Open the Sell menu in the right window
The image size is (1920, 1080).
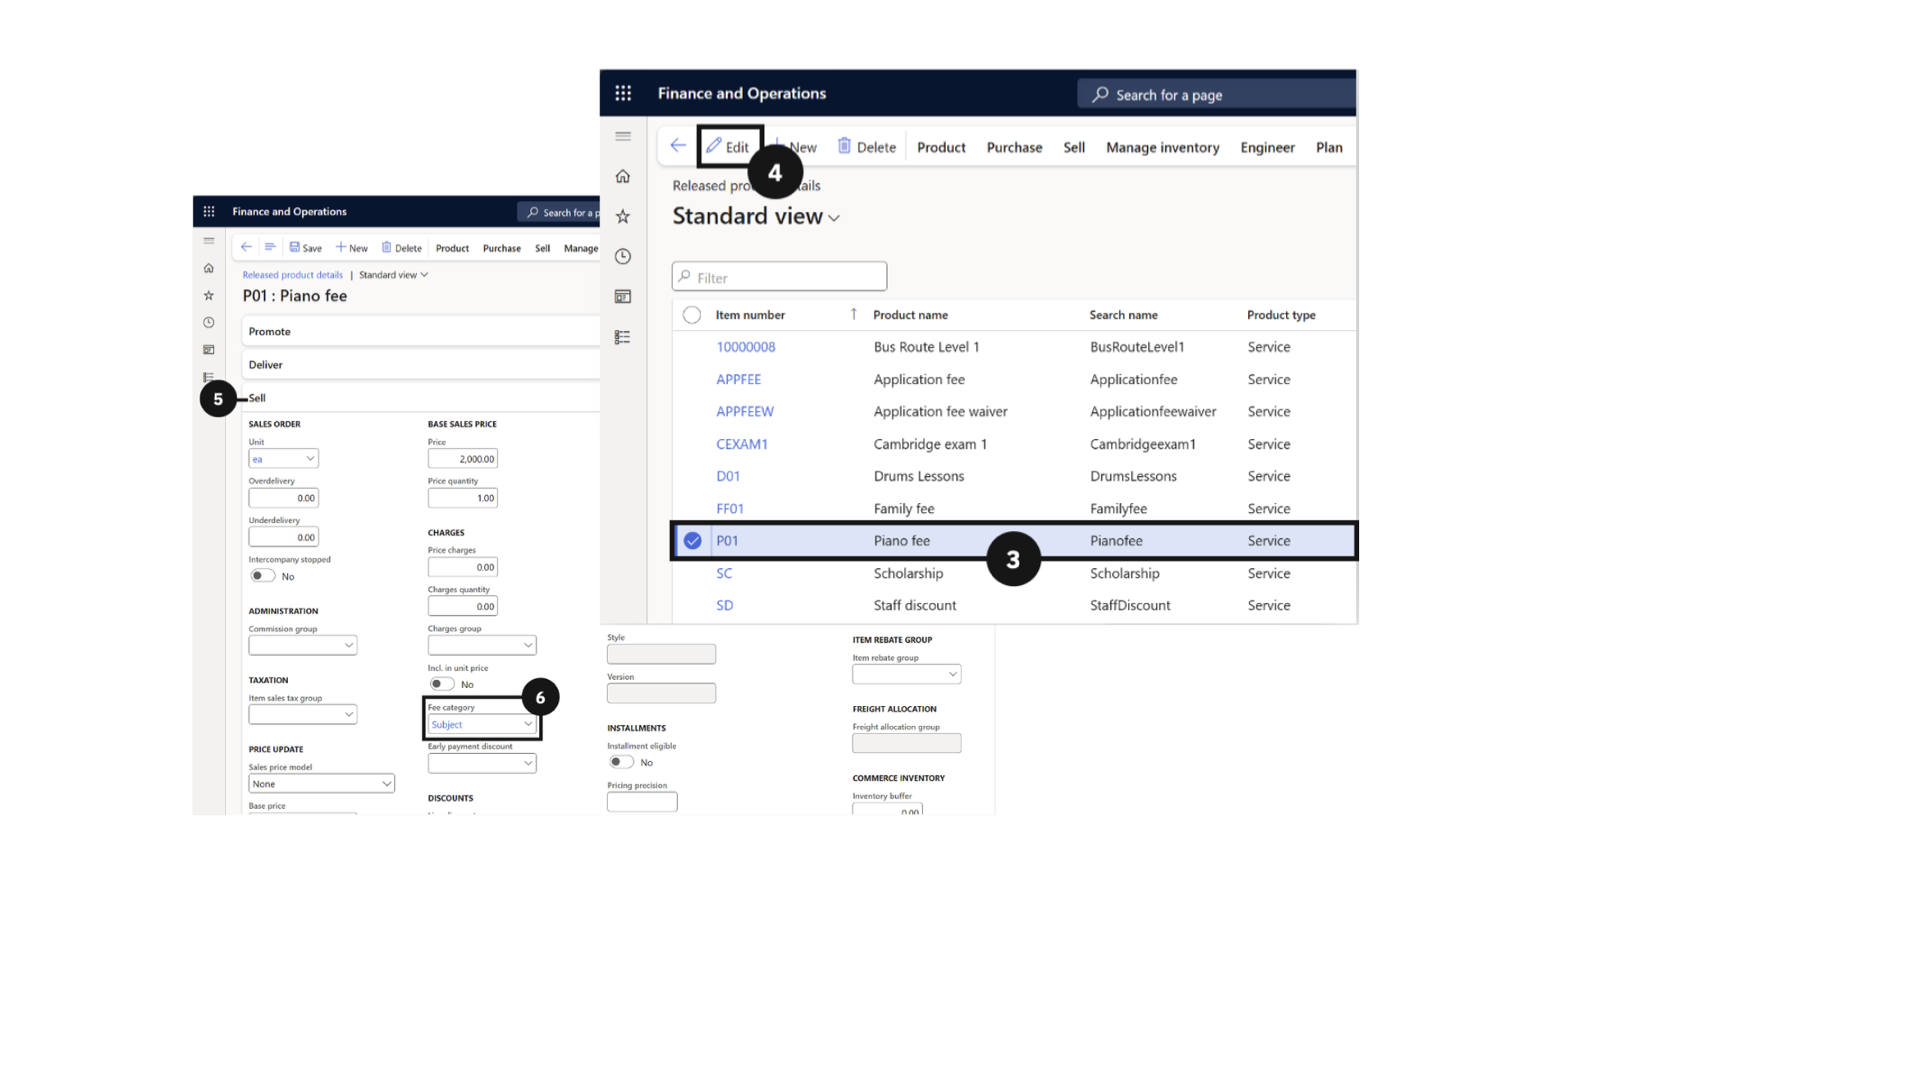click(1074, 147)
